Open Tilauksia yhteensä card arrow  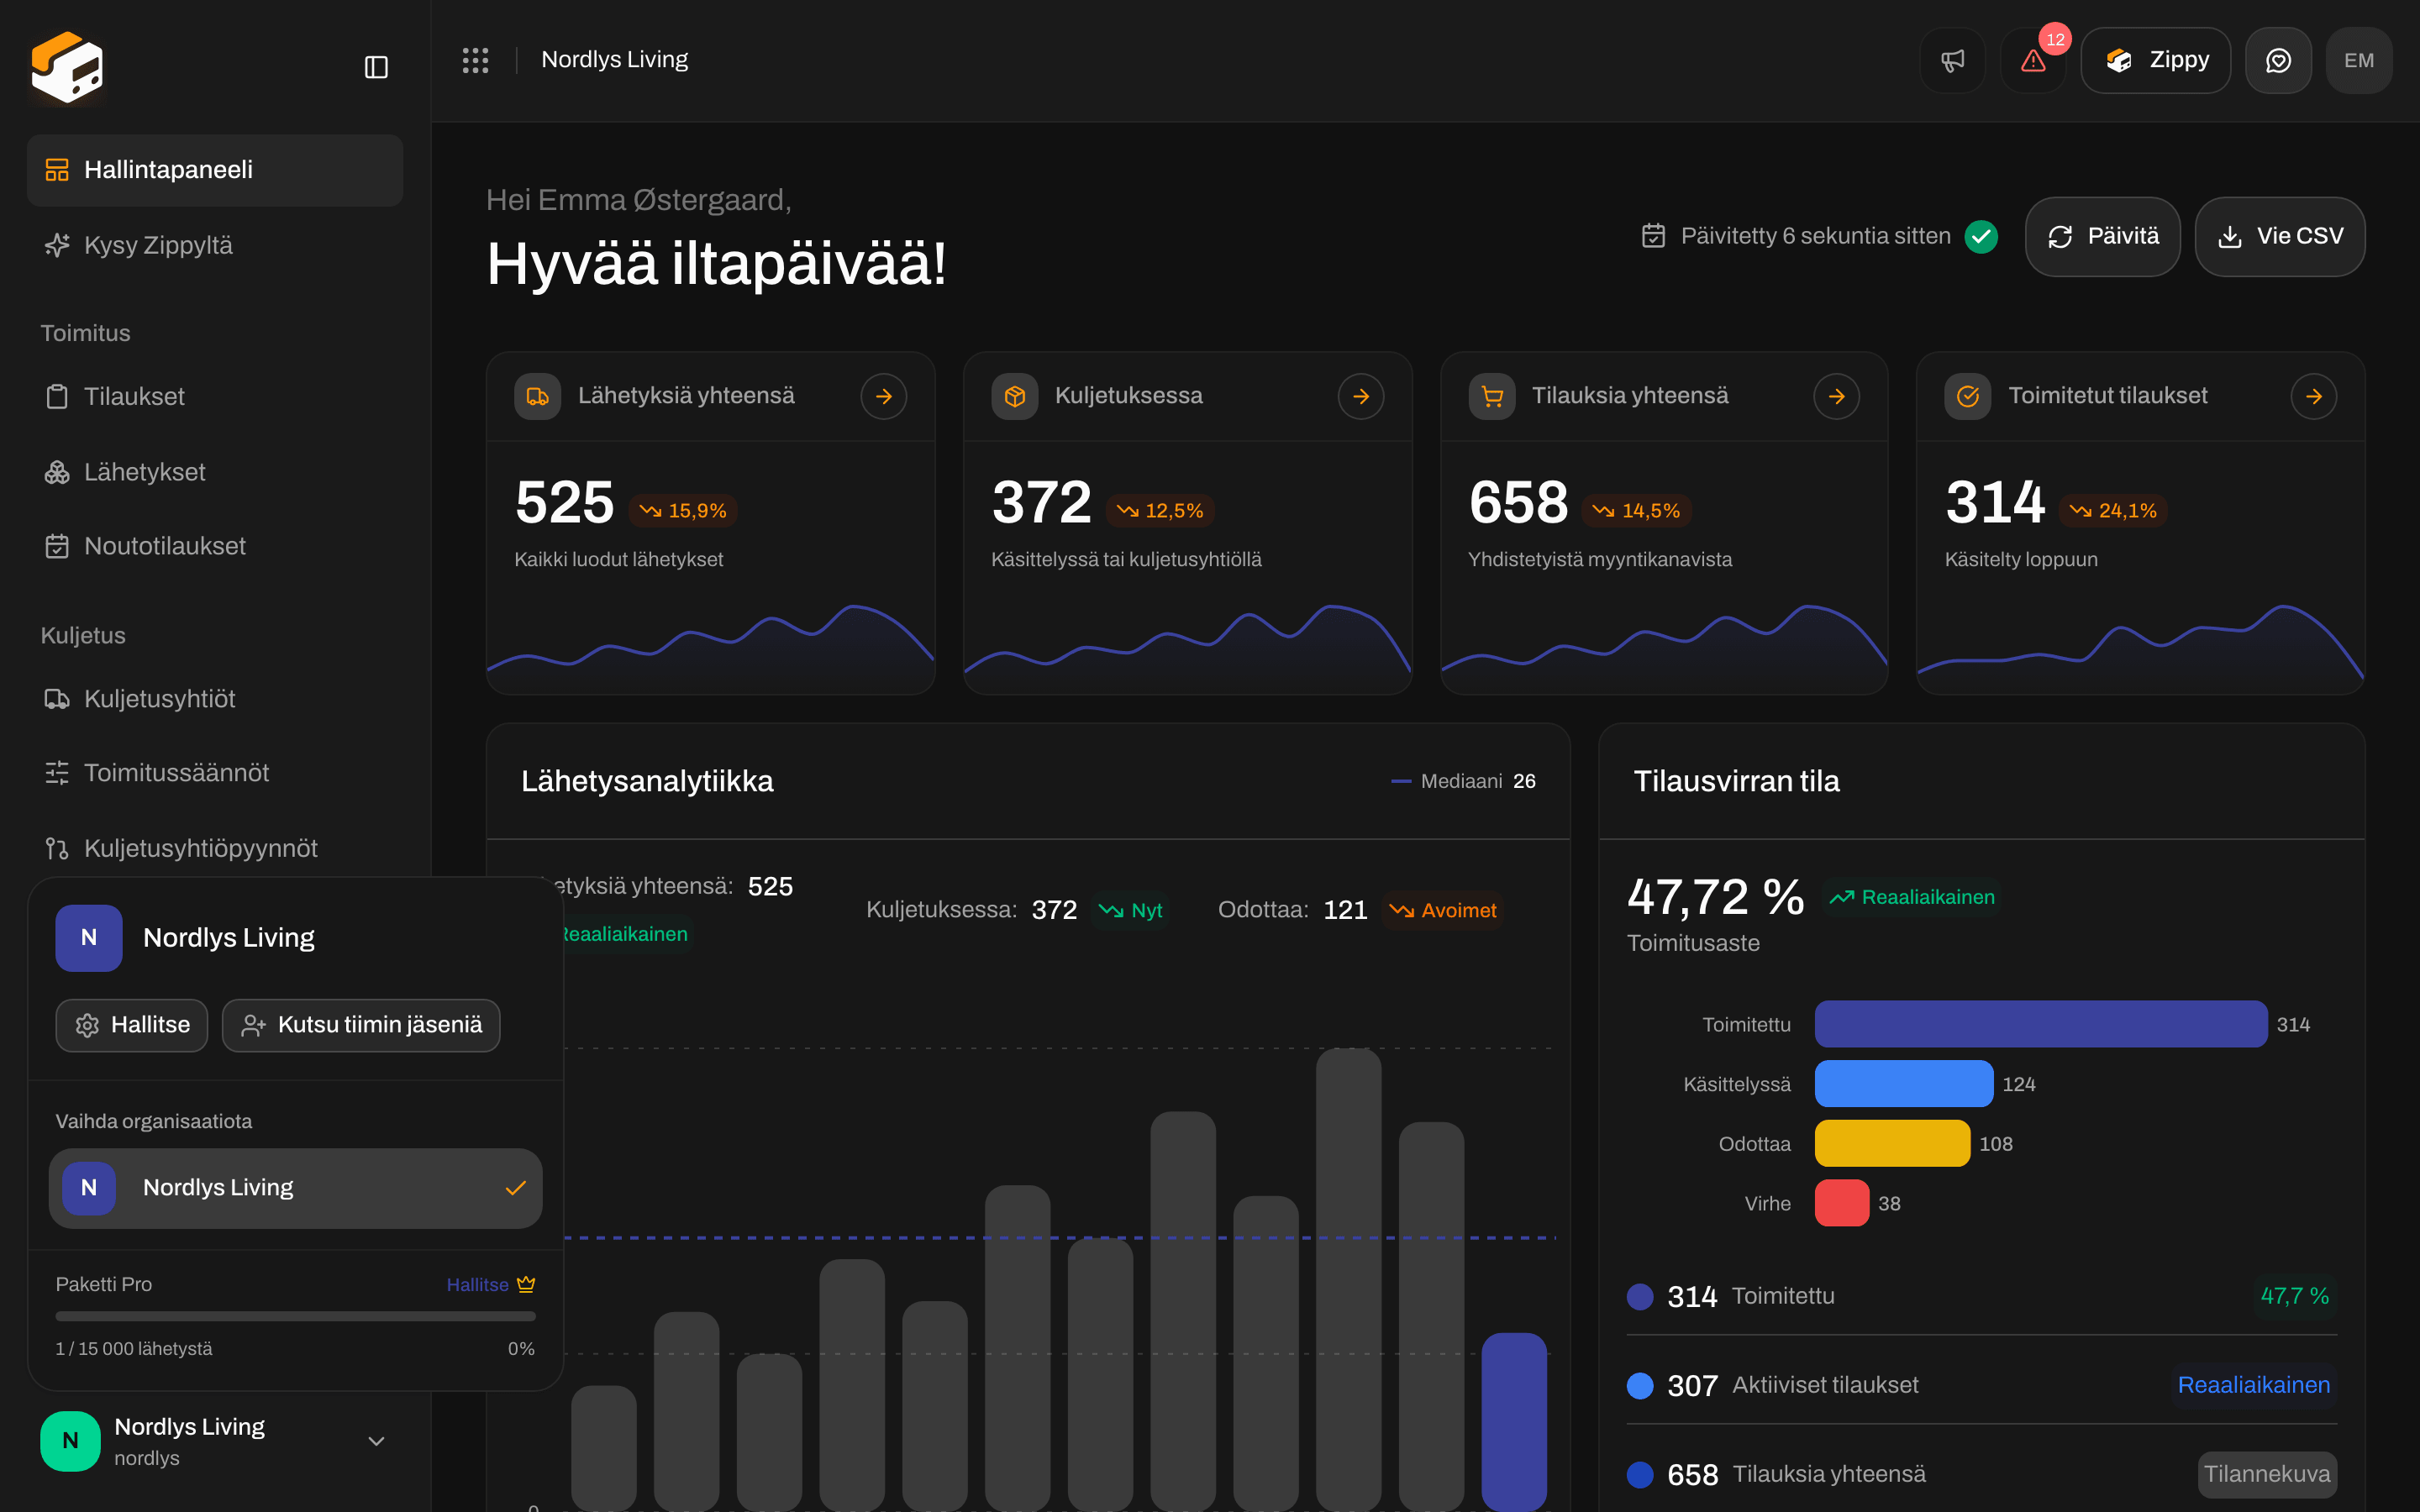[1837, 396]
